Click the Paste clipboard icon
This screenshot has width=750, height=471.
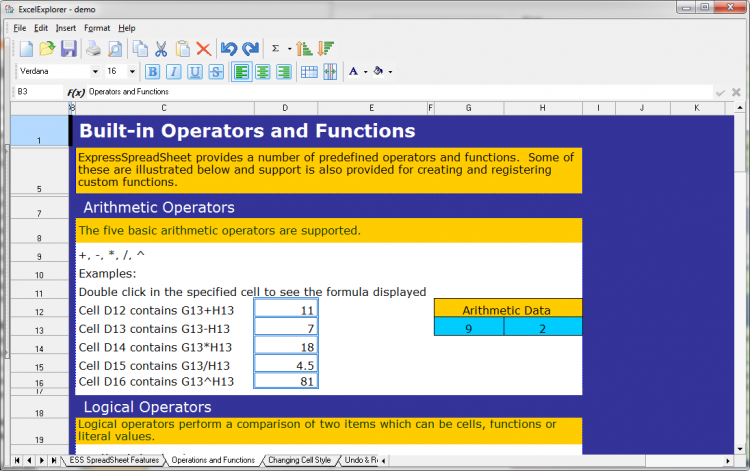[x=182, y=48]
